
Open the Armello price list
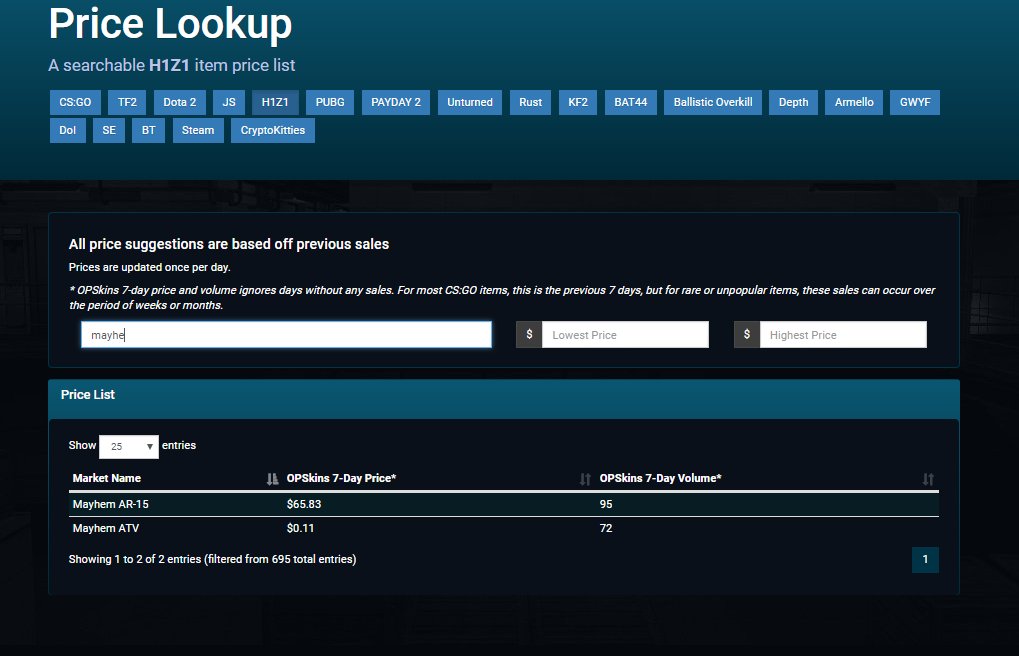854,102
